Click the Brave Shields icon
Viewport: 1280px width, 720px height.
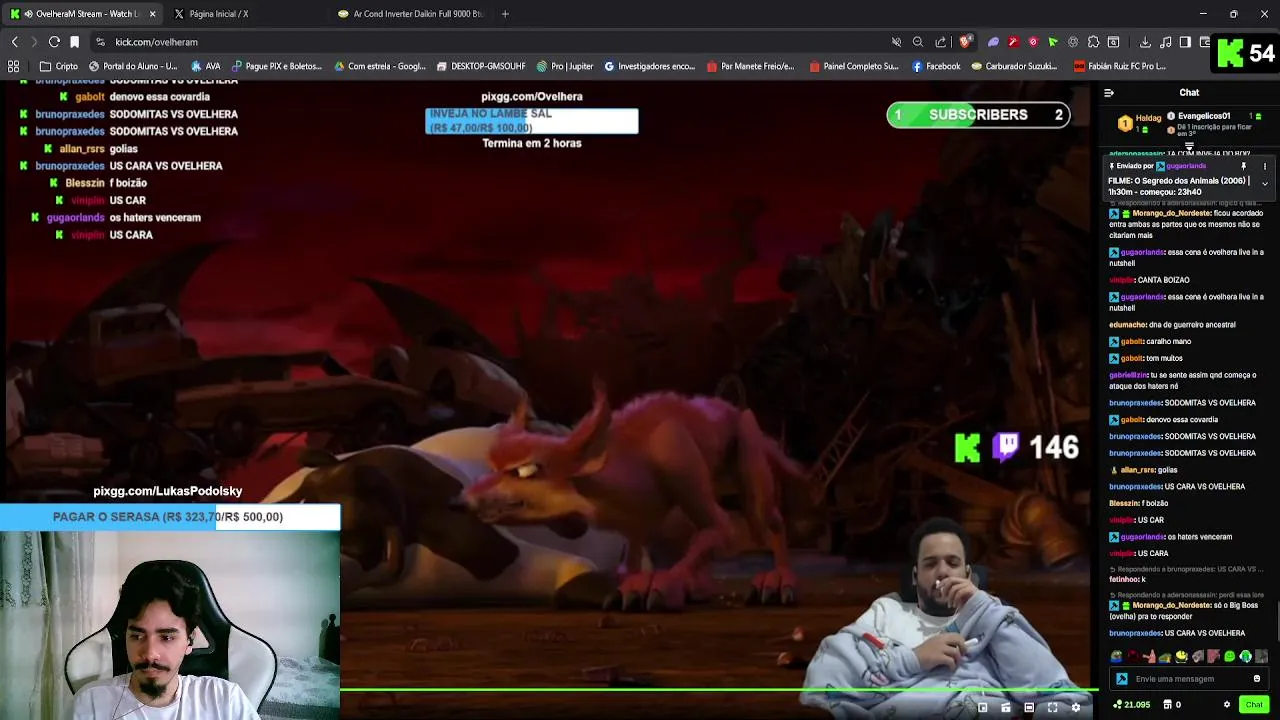click(x=965, y=42)
